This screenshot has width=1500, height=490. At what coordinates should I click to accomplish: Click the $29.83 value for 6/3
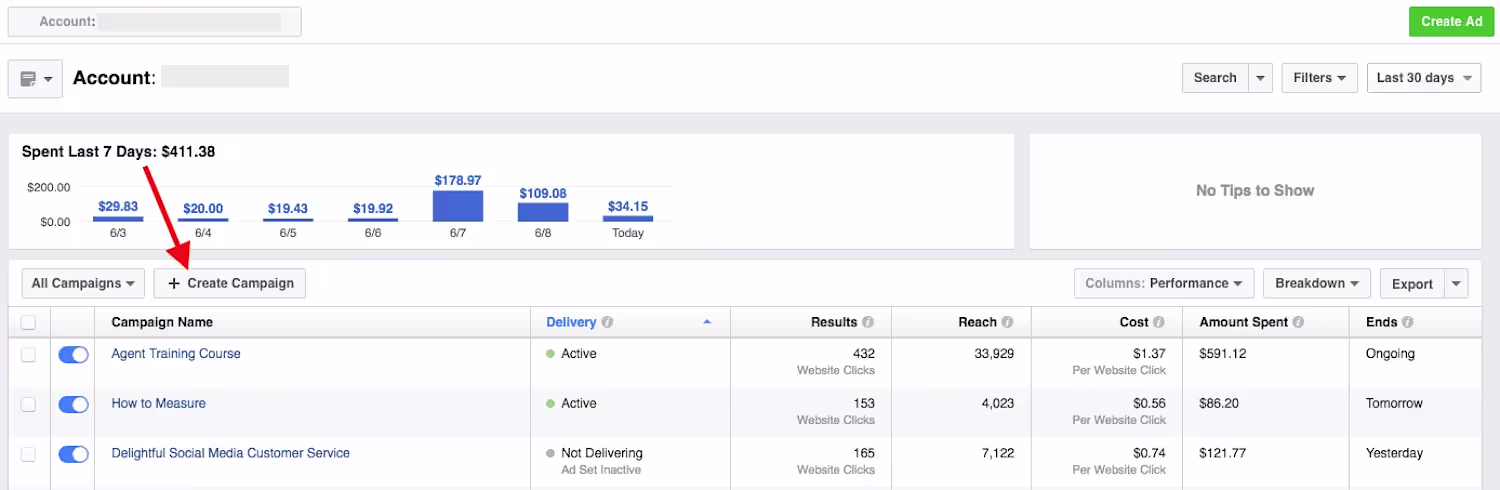point(118,207)
